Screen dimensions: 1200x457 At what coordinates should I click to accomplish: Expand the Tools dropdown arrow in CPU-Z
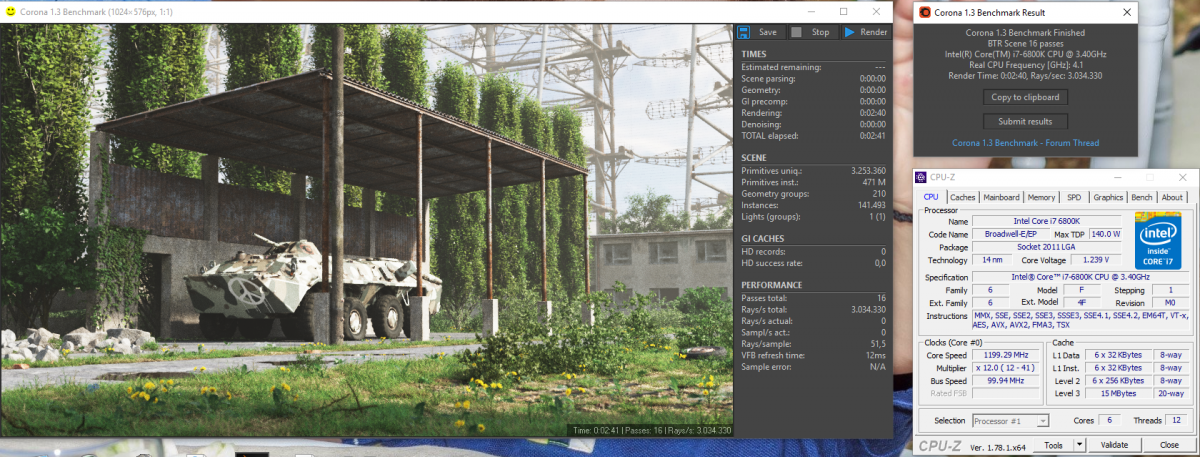click(x=1080, y=445)
